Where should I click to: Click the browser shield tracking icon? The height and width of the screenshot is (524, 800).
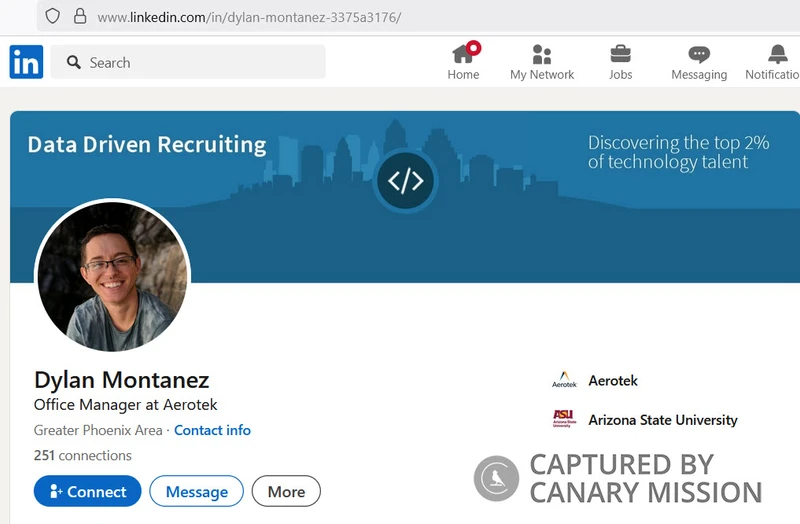pyautogui.click(x=53, y=16)
